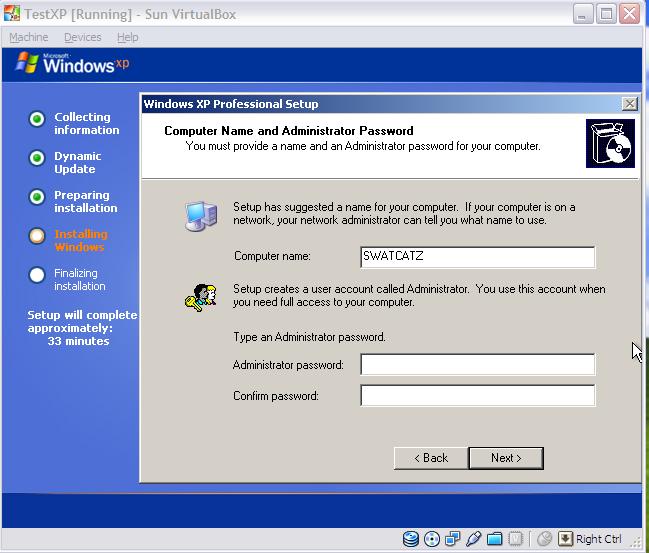Click the 'Computer name:' label
Viewport: 649px width, 553px height.
pos(272,256)
